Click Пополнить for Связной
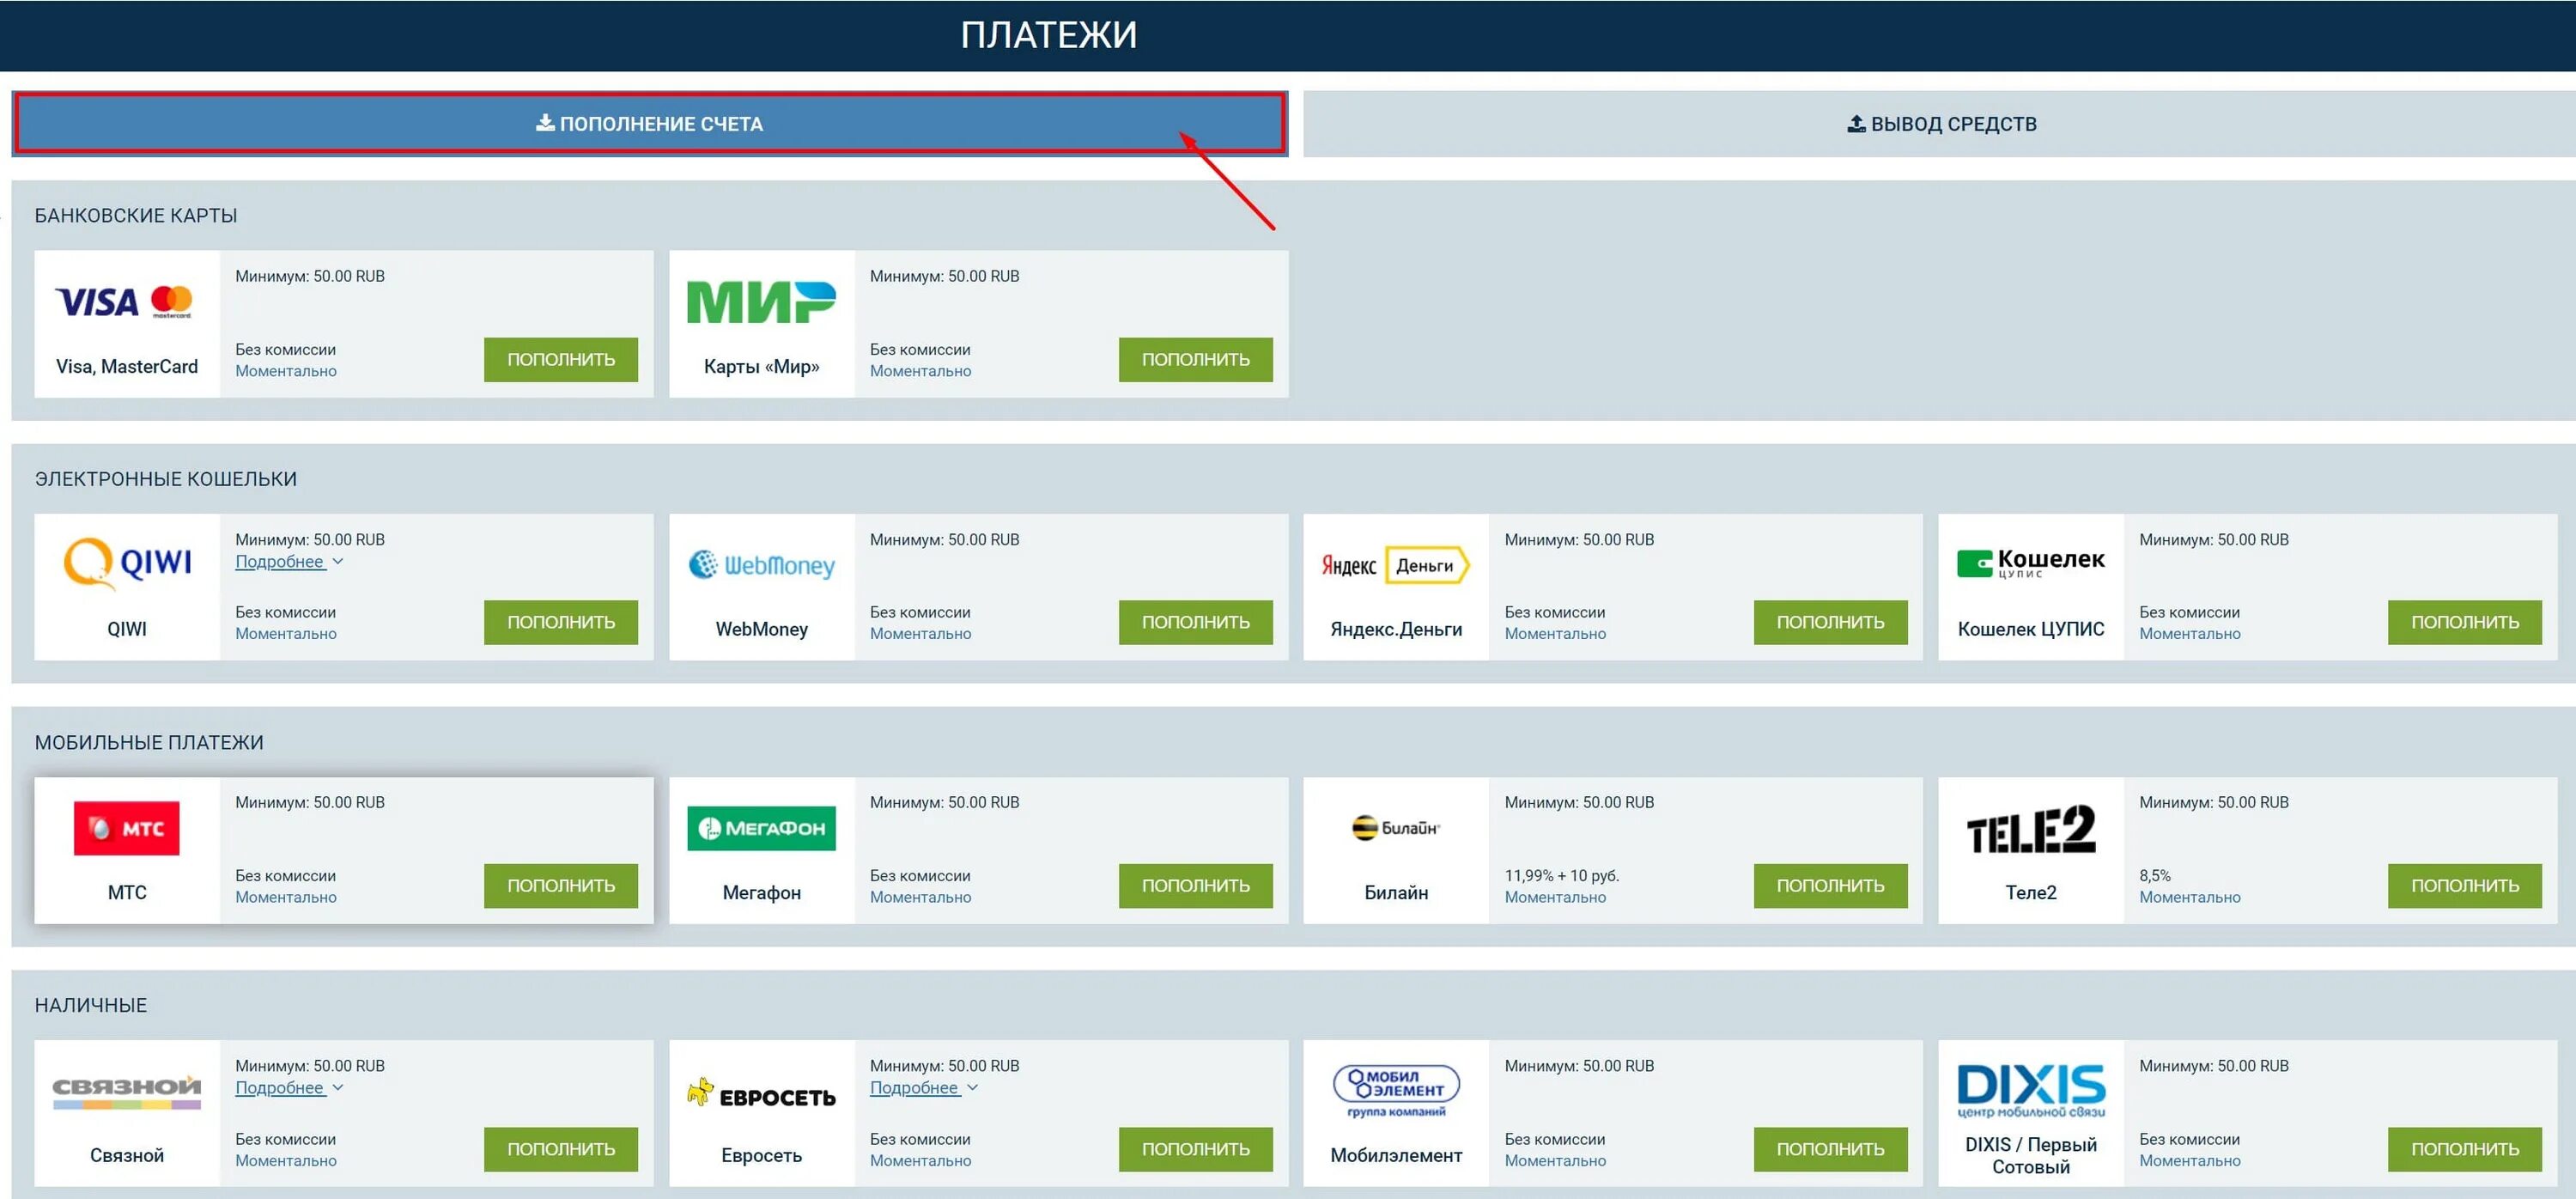The image size is (2576, 1199). [560, 1149]
